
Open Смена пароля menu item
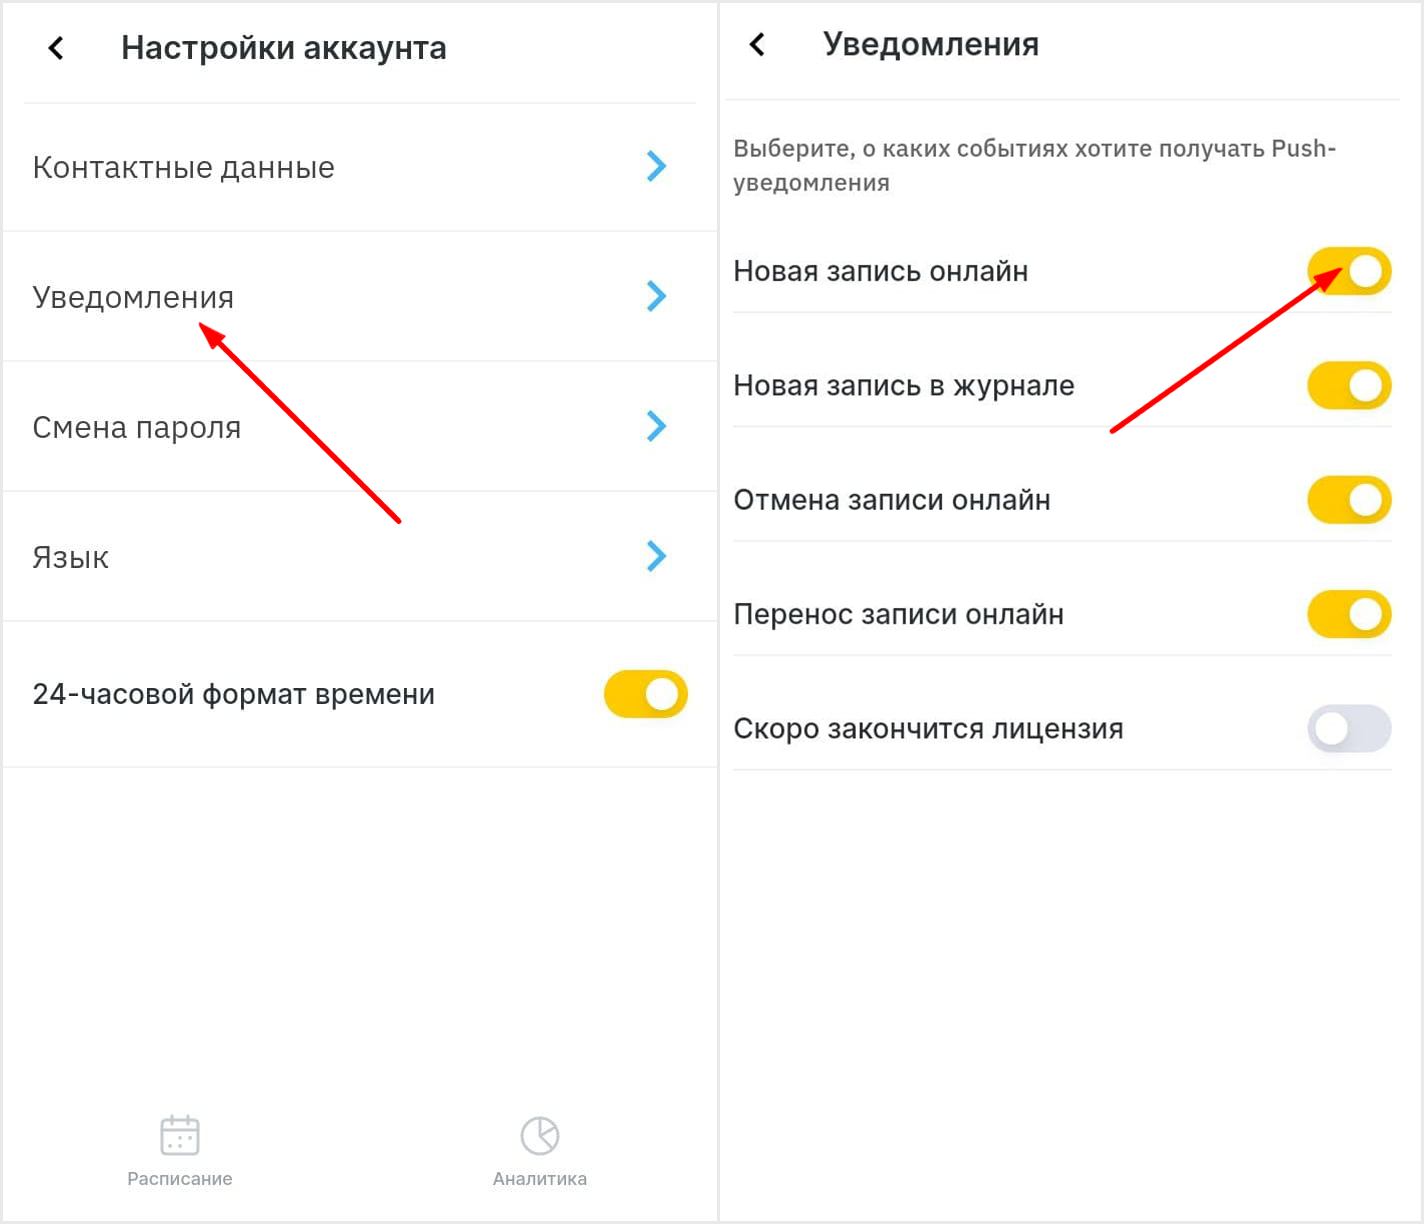coord(359,427)
